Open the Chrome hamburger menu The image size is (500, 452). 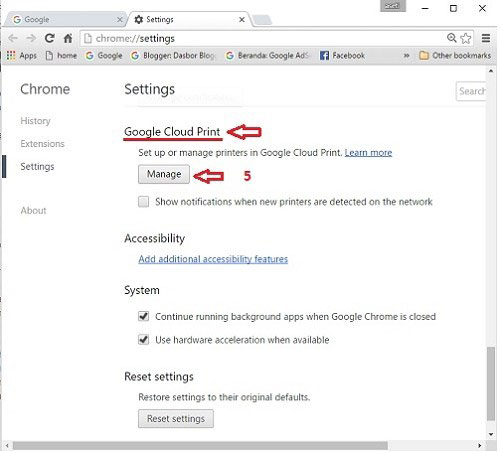click(x=486, y=38)
